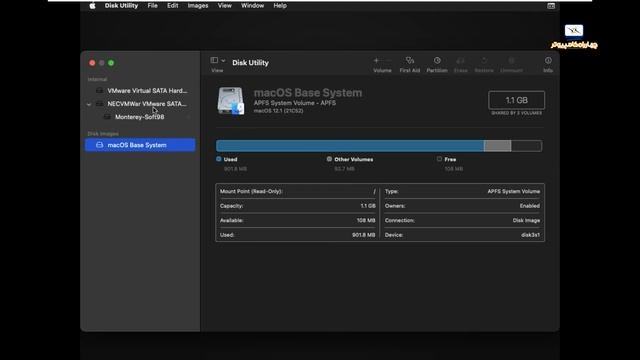
Task: Click the Free legend swatch
Action: click(x=439, y=159)
